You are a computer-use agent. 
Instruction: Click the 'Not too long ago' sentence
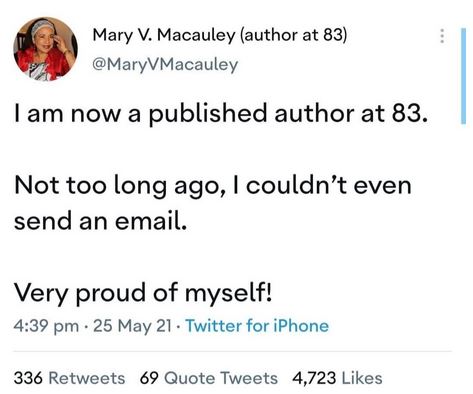tap(213, 203)
